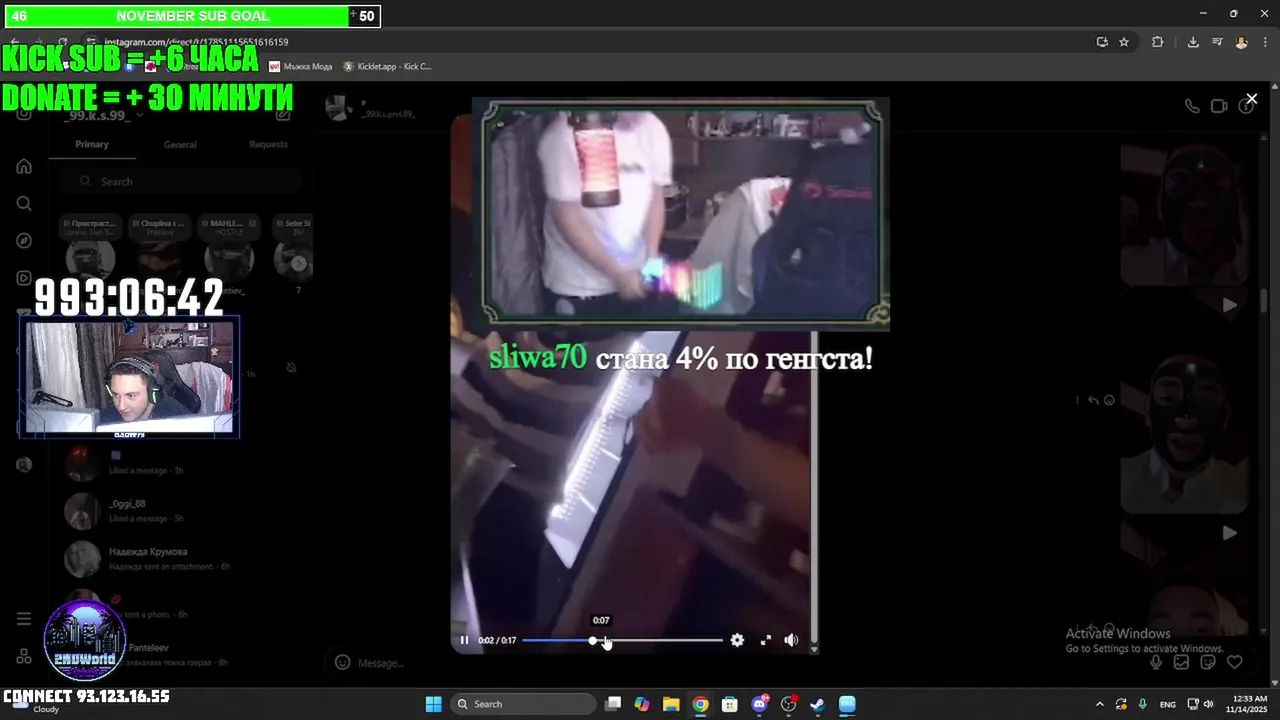Attach a photo with image icon

point(1181,662)
